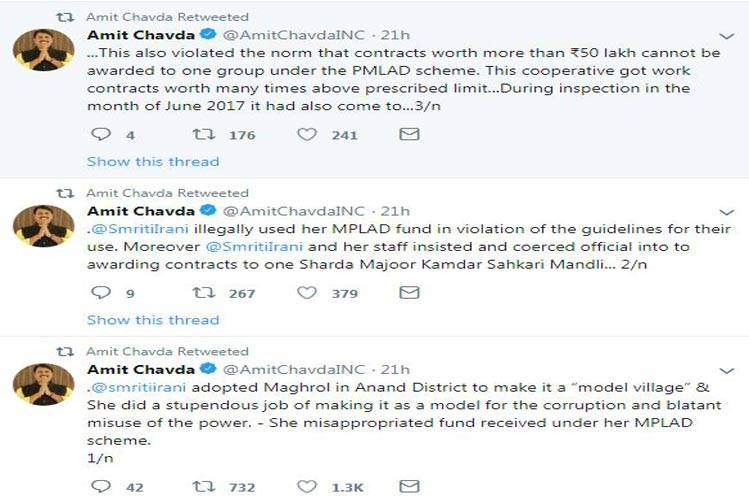Screen dimensions: 749x500
Task: Like the 3/n tweet with 241 likes
Action: [x=308, y=134]
